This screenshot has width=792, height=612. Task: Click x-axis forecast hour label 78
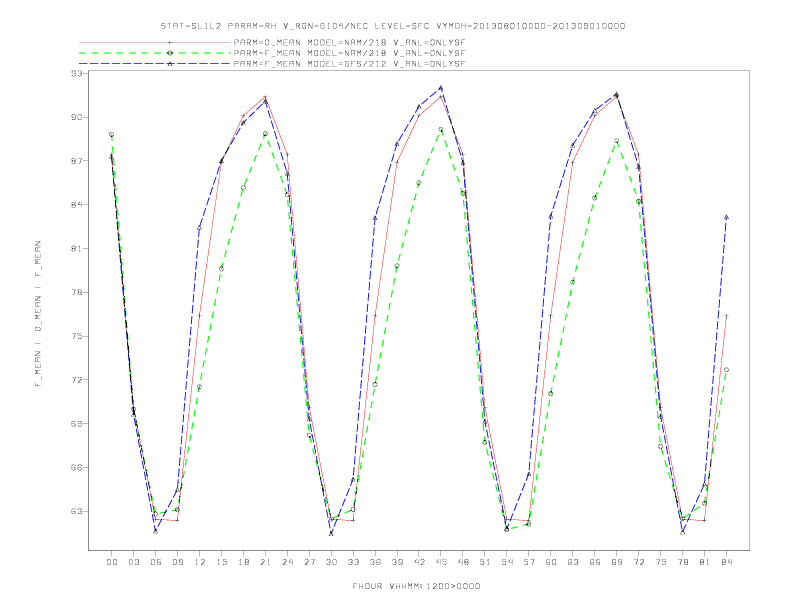(x=683, y=562)
